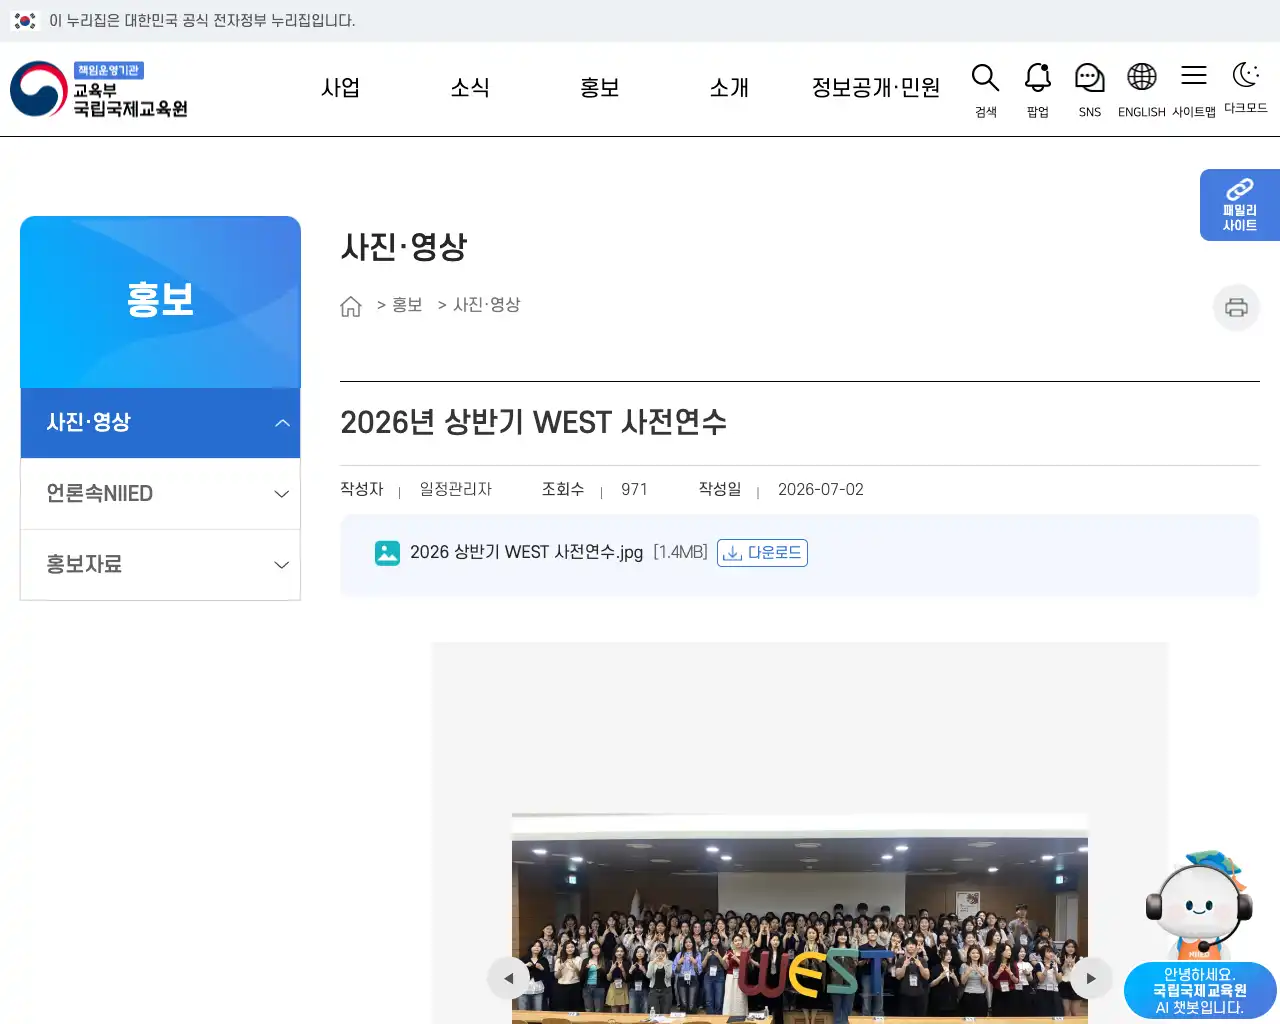
Task: Click the 홍보 breadcrumb link
Action: [407, 305]
